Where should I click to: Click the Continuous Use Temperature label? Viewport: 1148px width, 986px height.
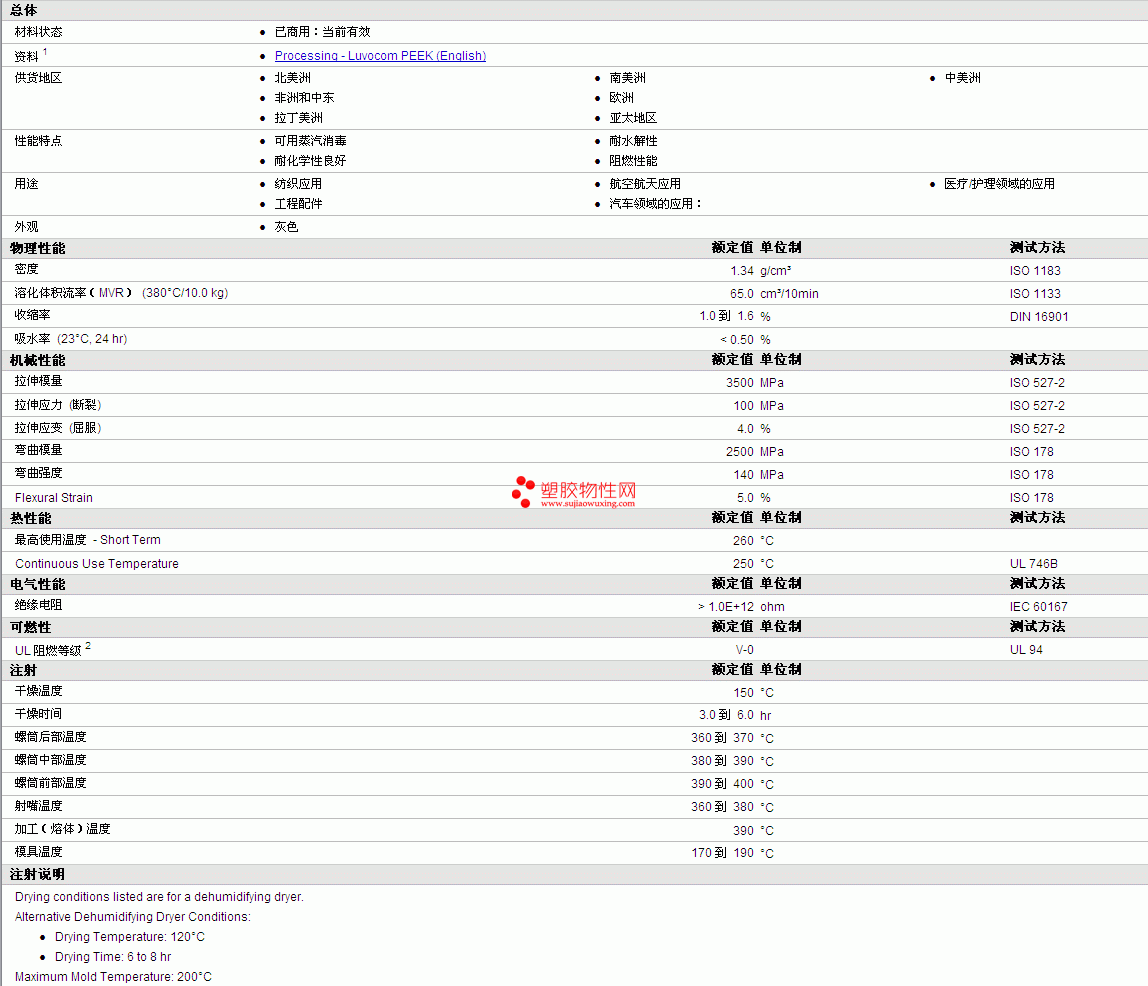[x=97, y=564]
